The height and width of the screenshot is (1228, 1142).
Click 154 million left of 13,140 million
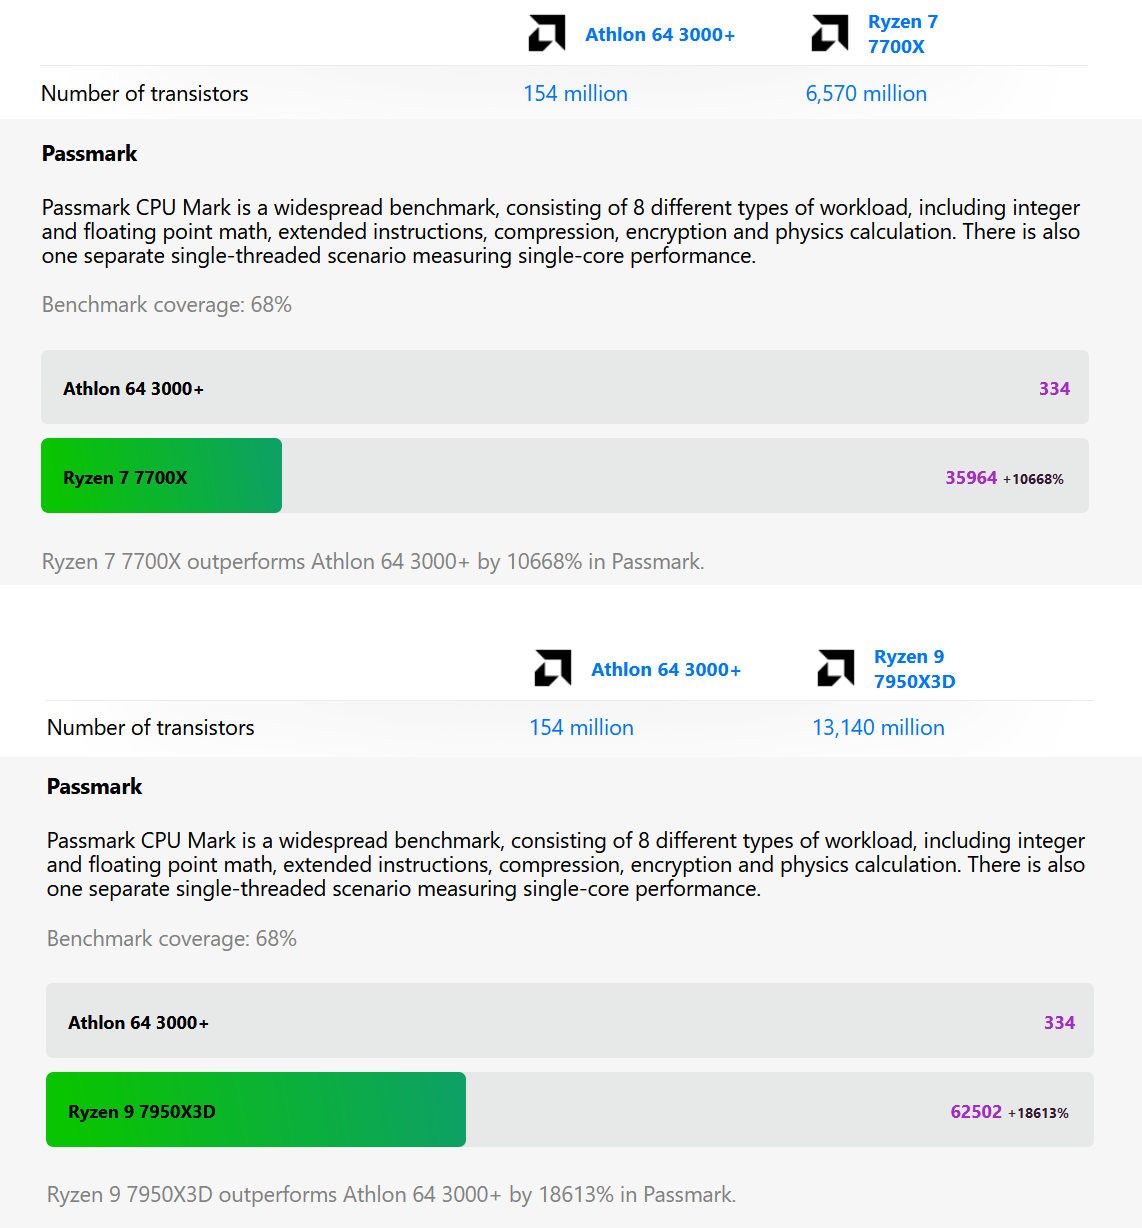tap(581, 728)
